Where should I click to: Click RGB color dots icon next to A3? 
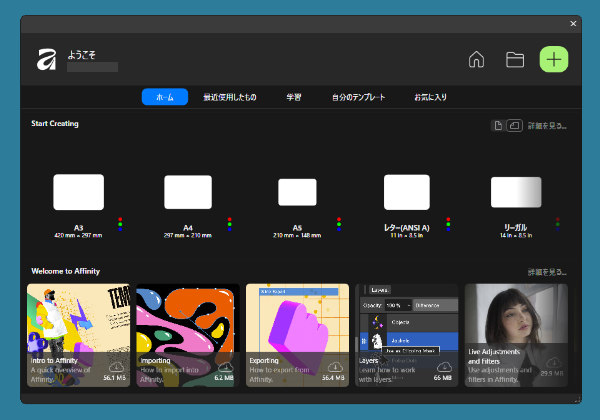(x=120, y=224)
